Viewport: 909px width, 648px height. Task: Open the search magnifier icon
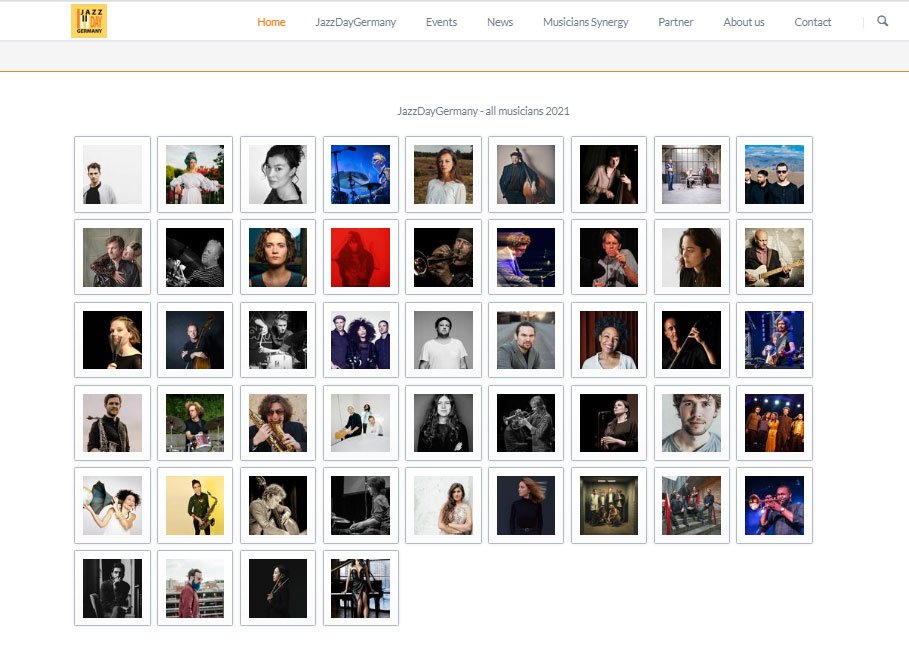[882, 21]
